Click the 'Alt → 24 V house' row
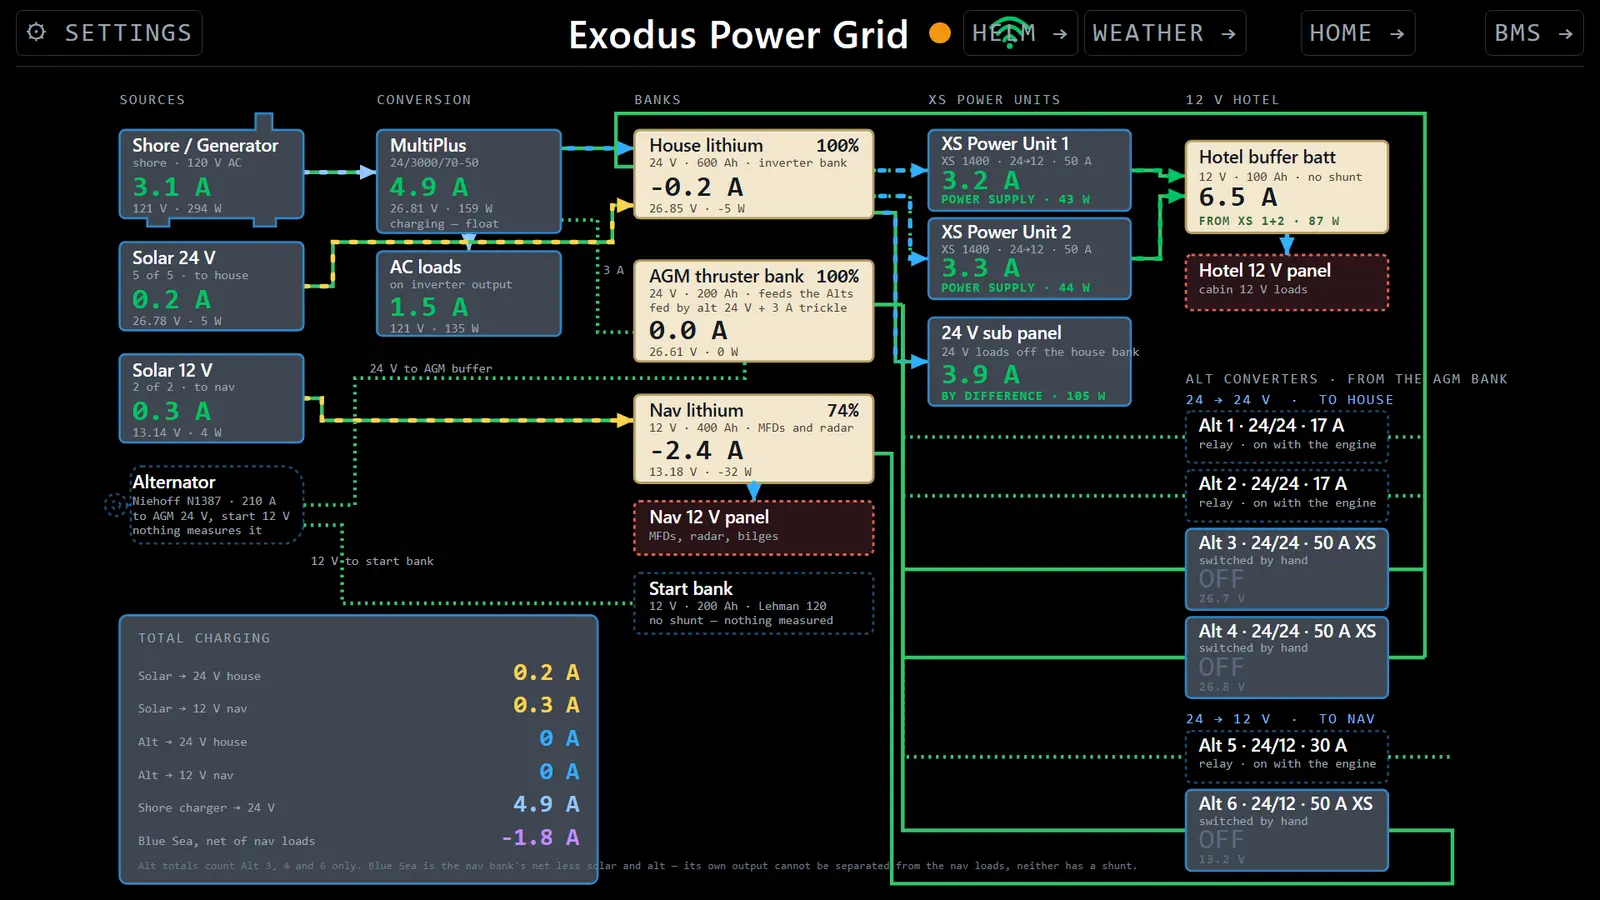 click(358, 740)
